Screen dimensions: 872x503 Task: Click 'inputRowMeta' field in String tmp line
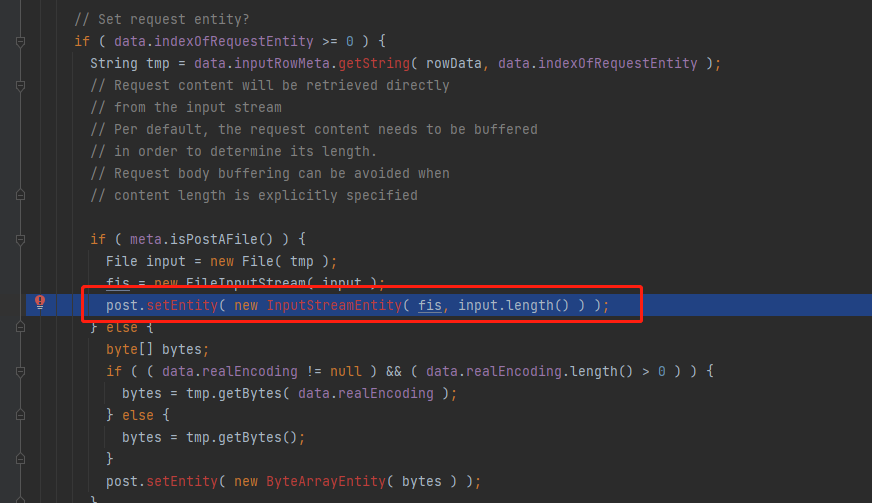coord(282,63)
